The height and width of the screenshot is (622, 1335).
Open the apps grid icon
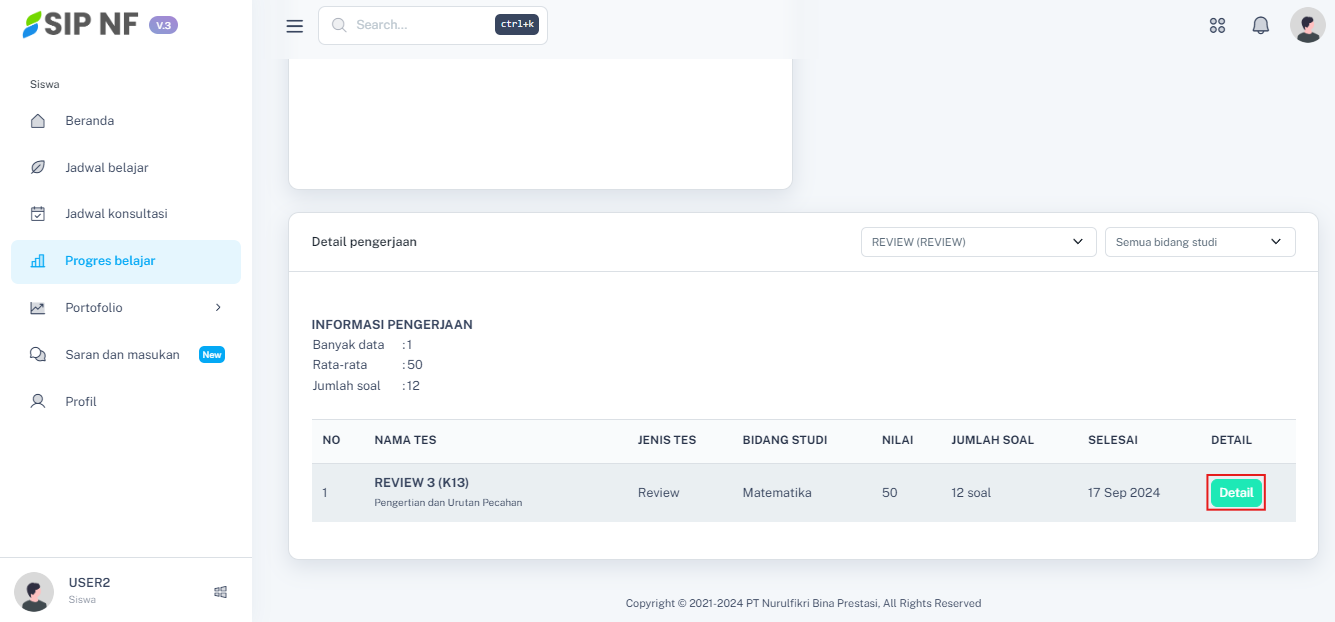[1217, 26]
